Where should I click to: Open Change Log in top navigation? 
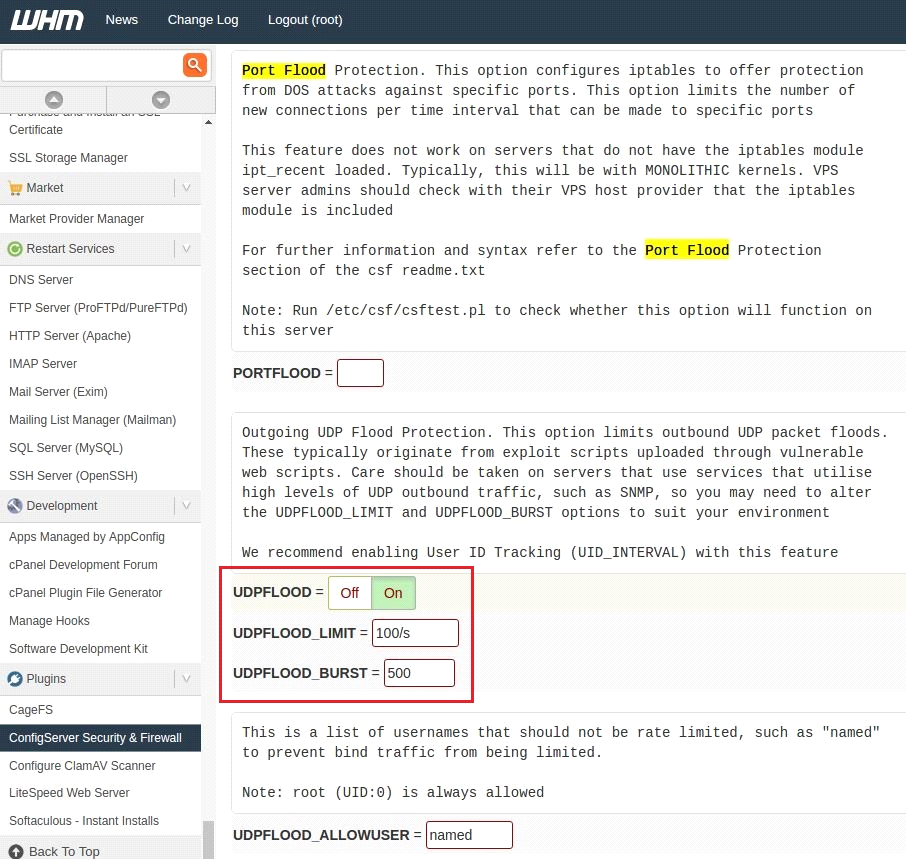coord(203,20)
